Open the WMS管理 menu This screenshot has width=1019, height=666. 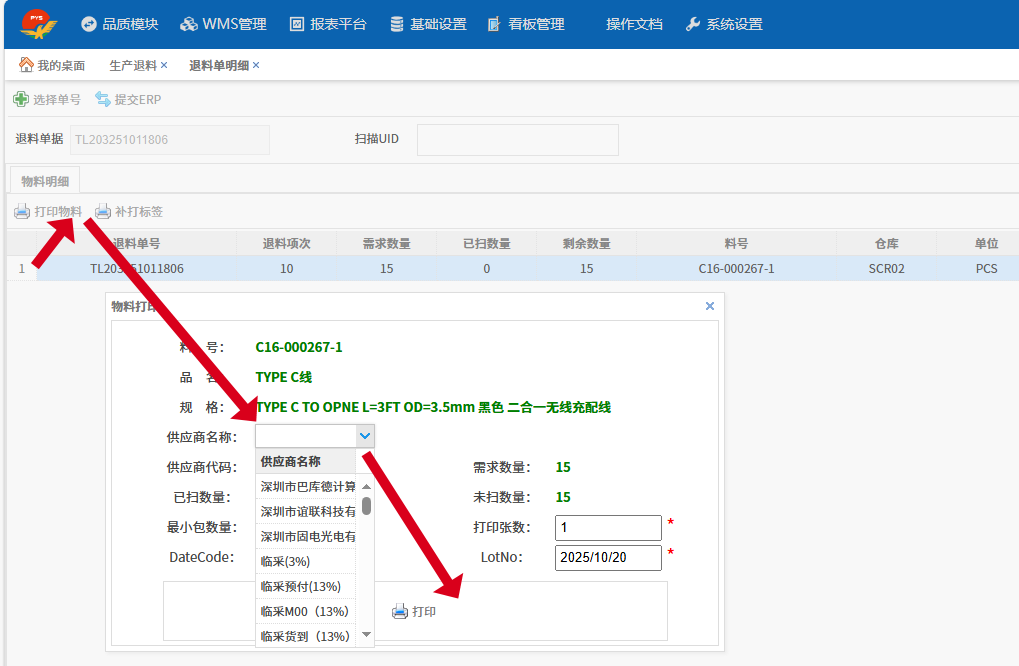pos(223,24)
